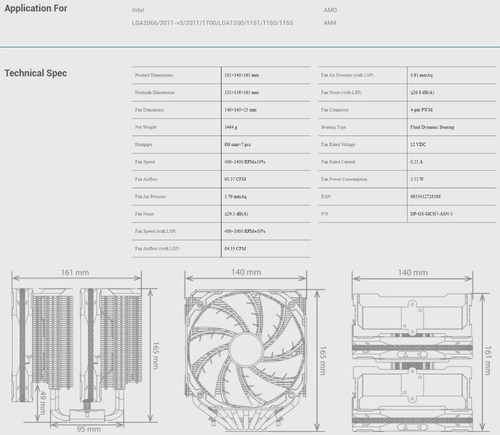Click the 'Fan Power Consumption' label
The width and height of the screenshot is (500, 435).
tap(344, 179)
